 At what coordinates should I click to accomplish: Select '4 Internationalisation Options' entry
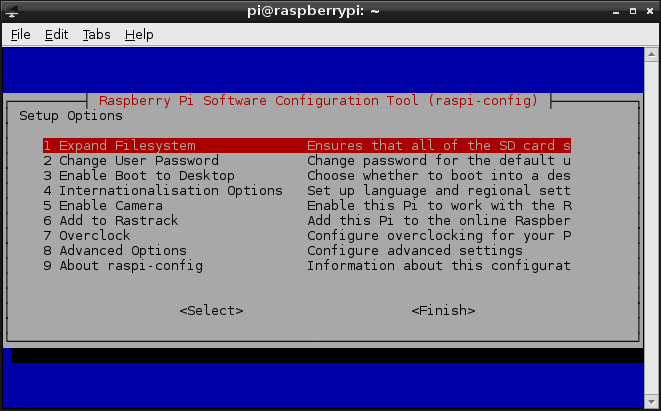[163, 191]
